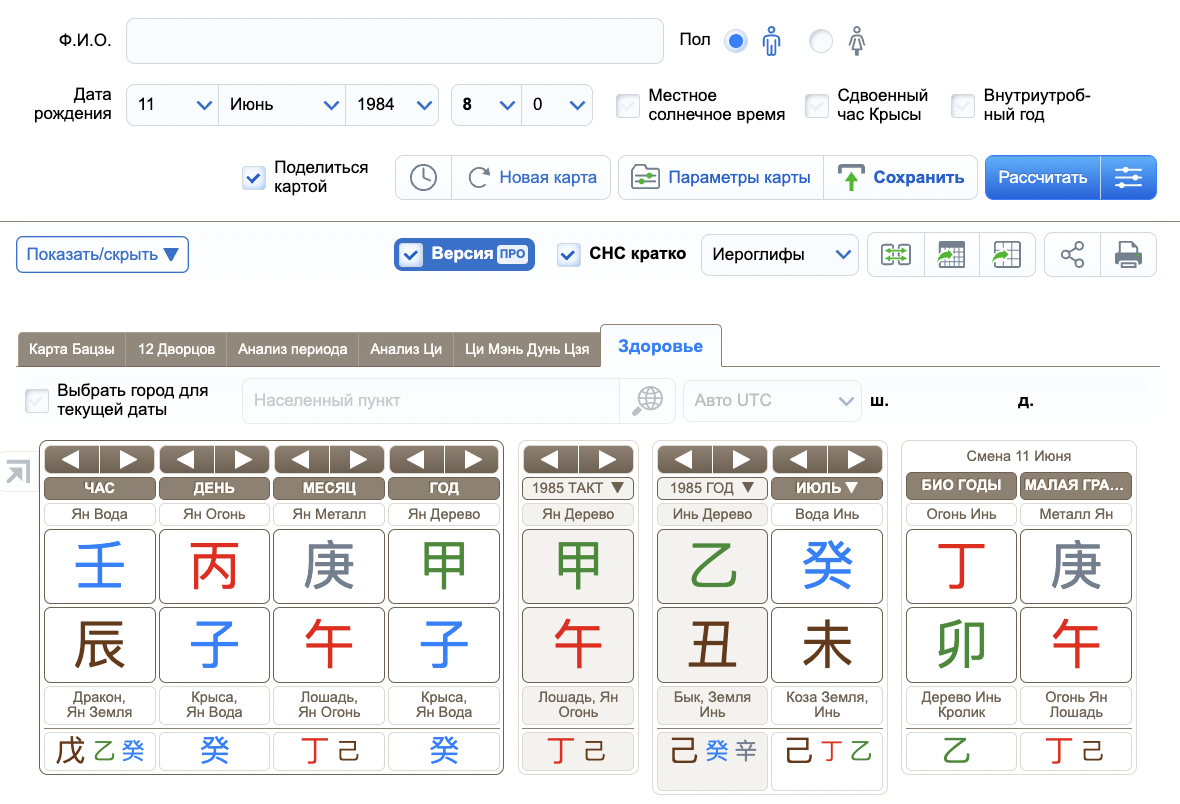Expand the 'Показать/скрыть' dropdown
This screenshot has height=804, width=1180.
coord(102,254)
